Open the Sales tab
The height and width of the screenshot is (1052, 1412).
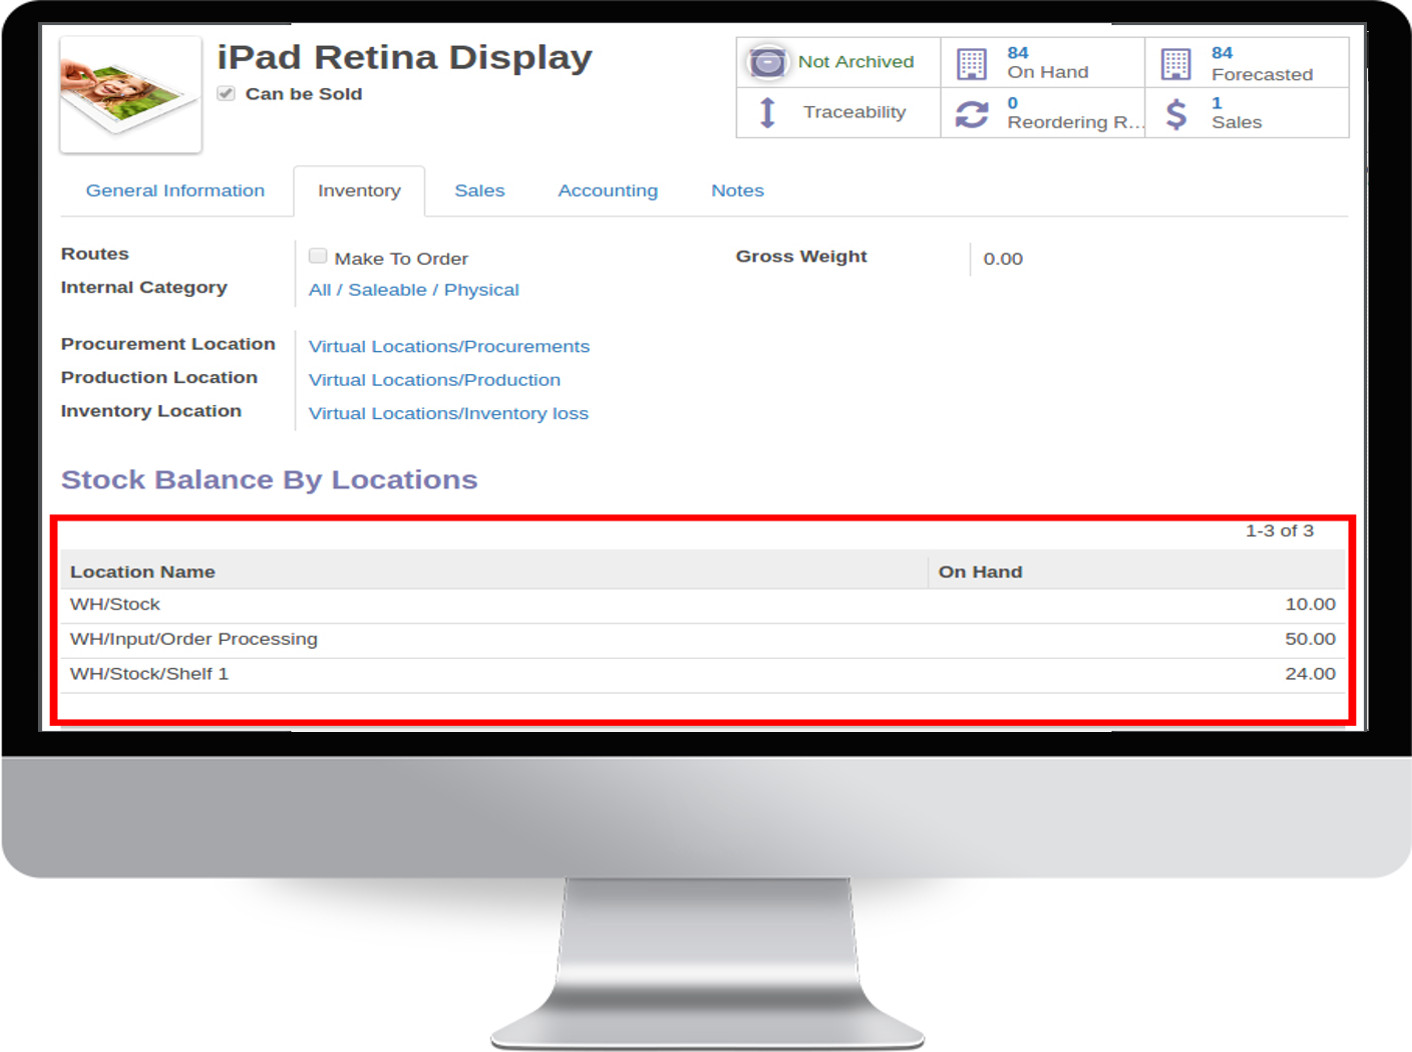[480, 190]
